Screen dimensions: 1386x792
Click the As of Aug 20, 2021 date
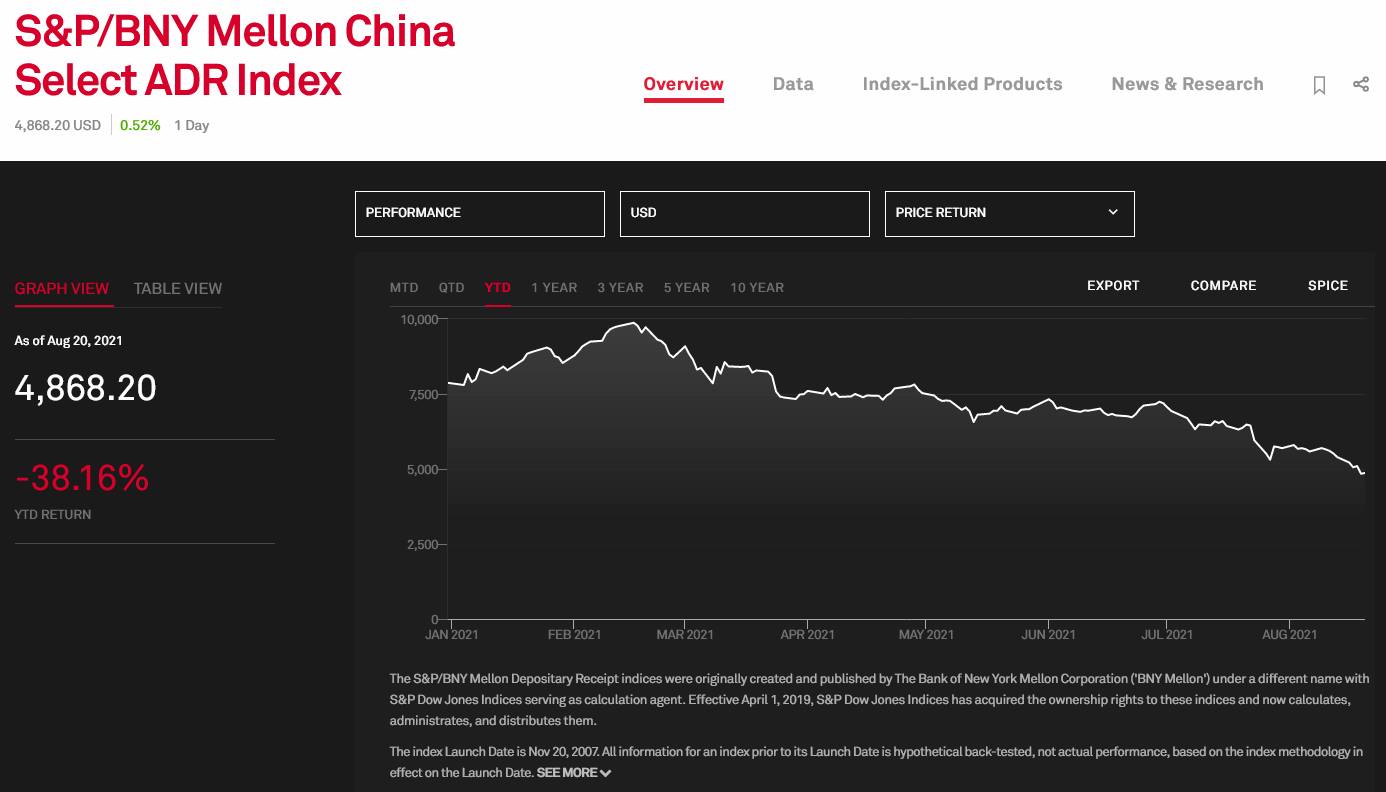[69, 340]
